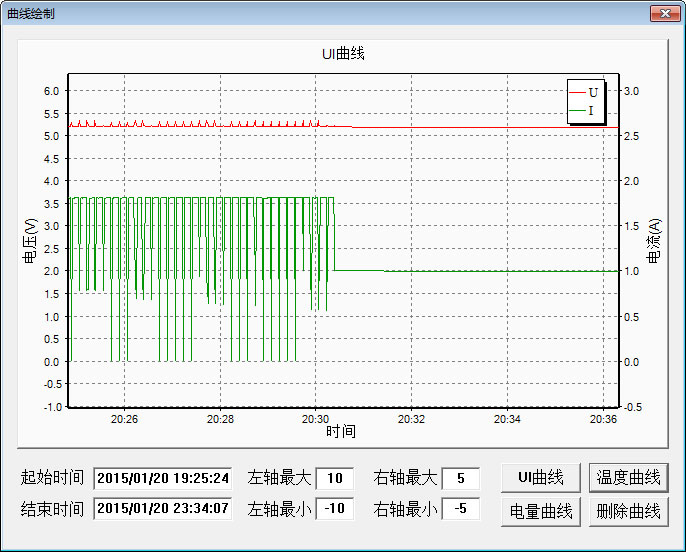Click the 时间 x-axis label

tap(341, 431)
